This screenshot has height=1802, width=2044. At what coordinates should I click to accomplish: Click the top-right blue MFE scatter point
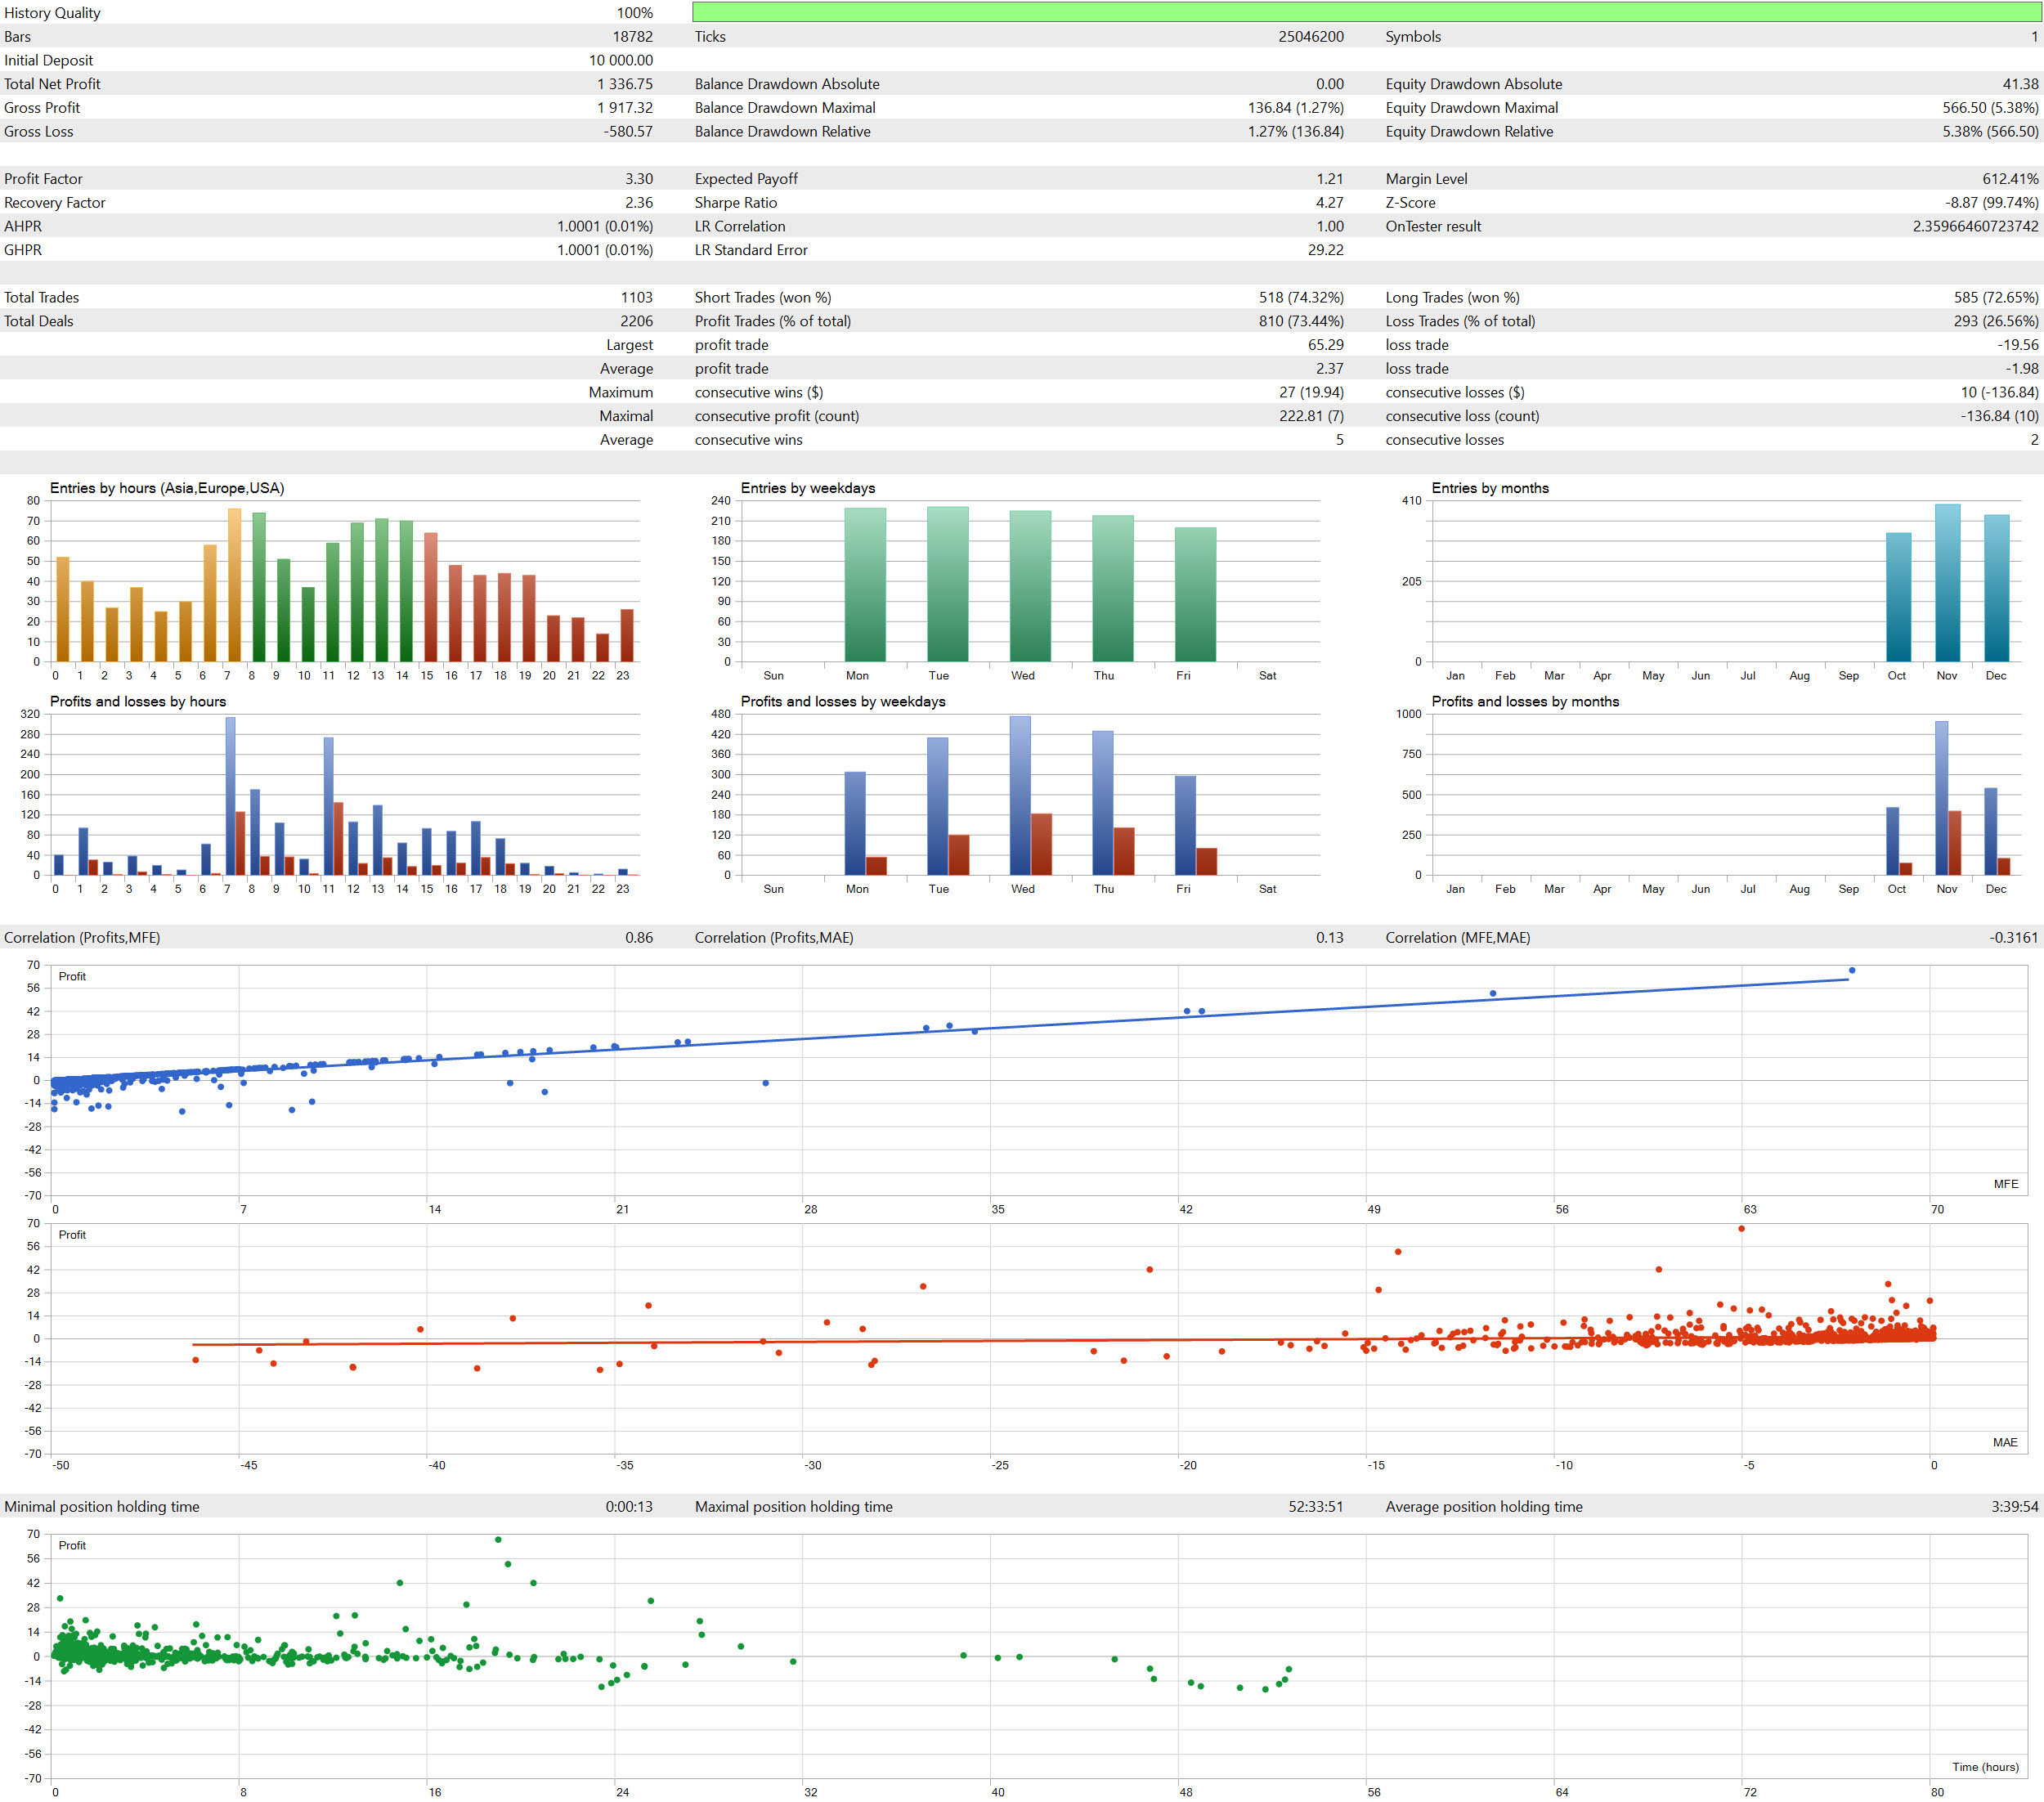point(1851,970)
